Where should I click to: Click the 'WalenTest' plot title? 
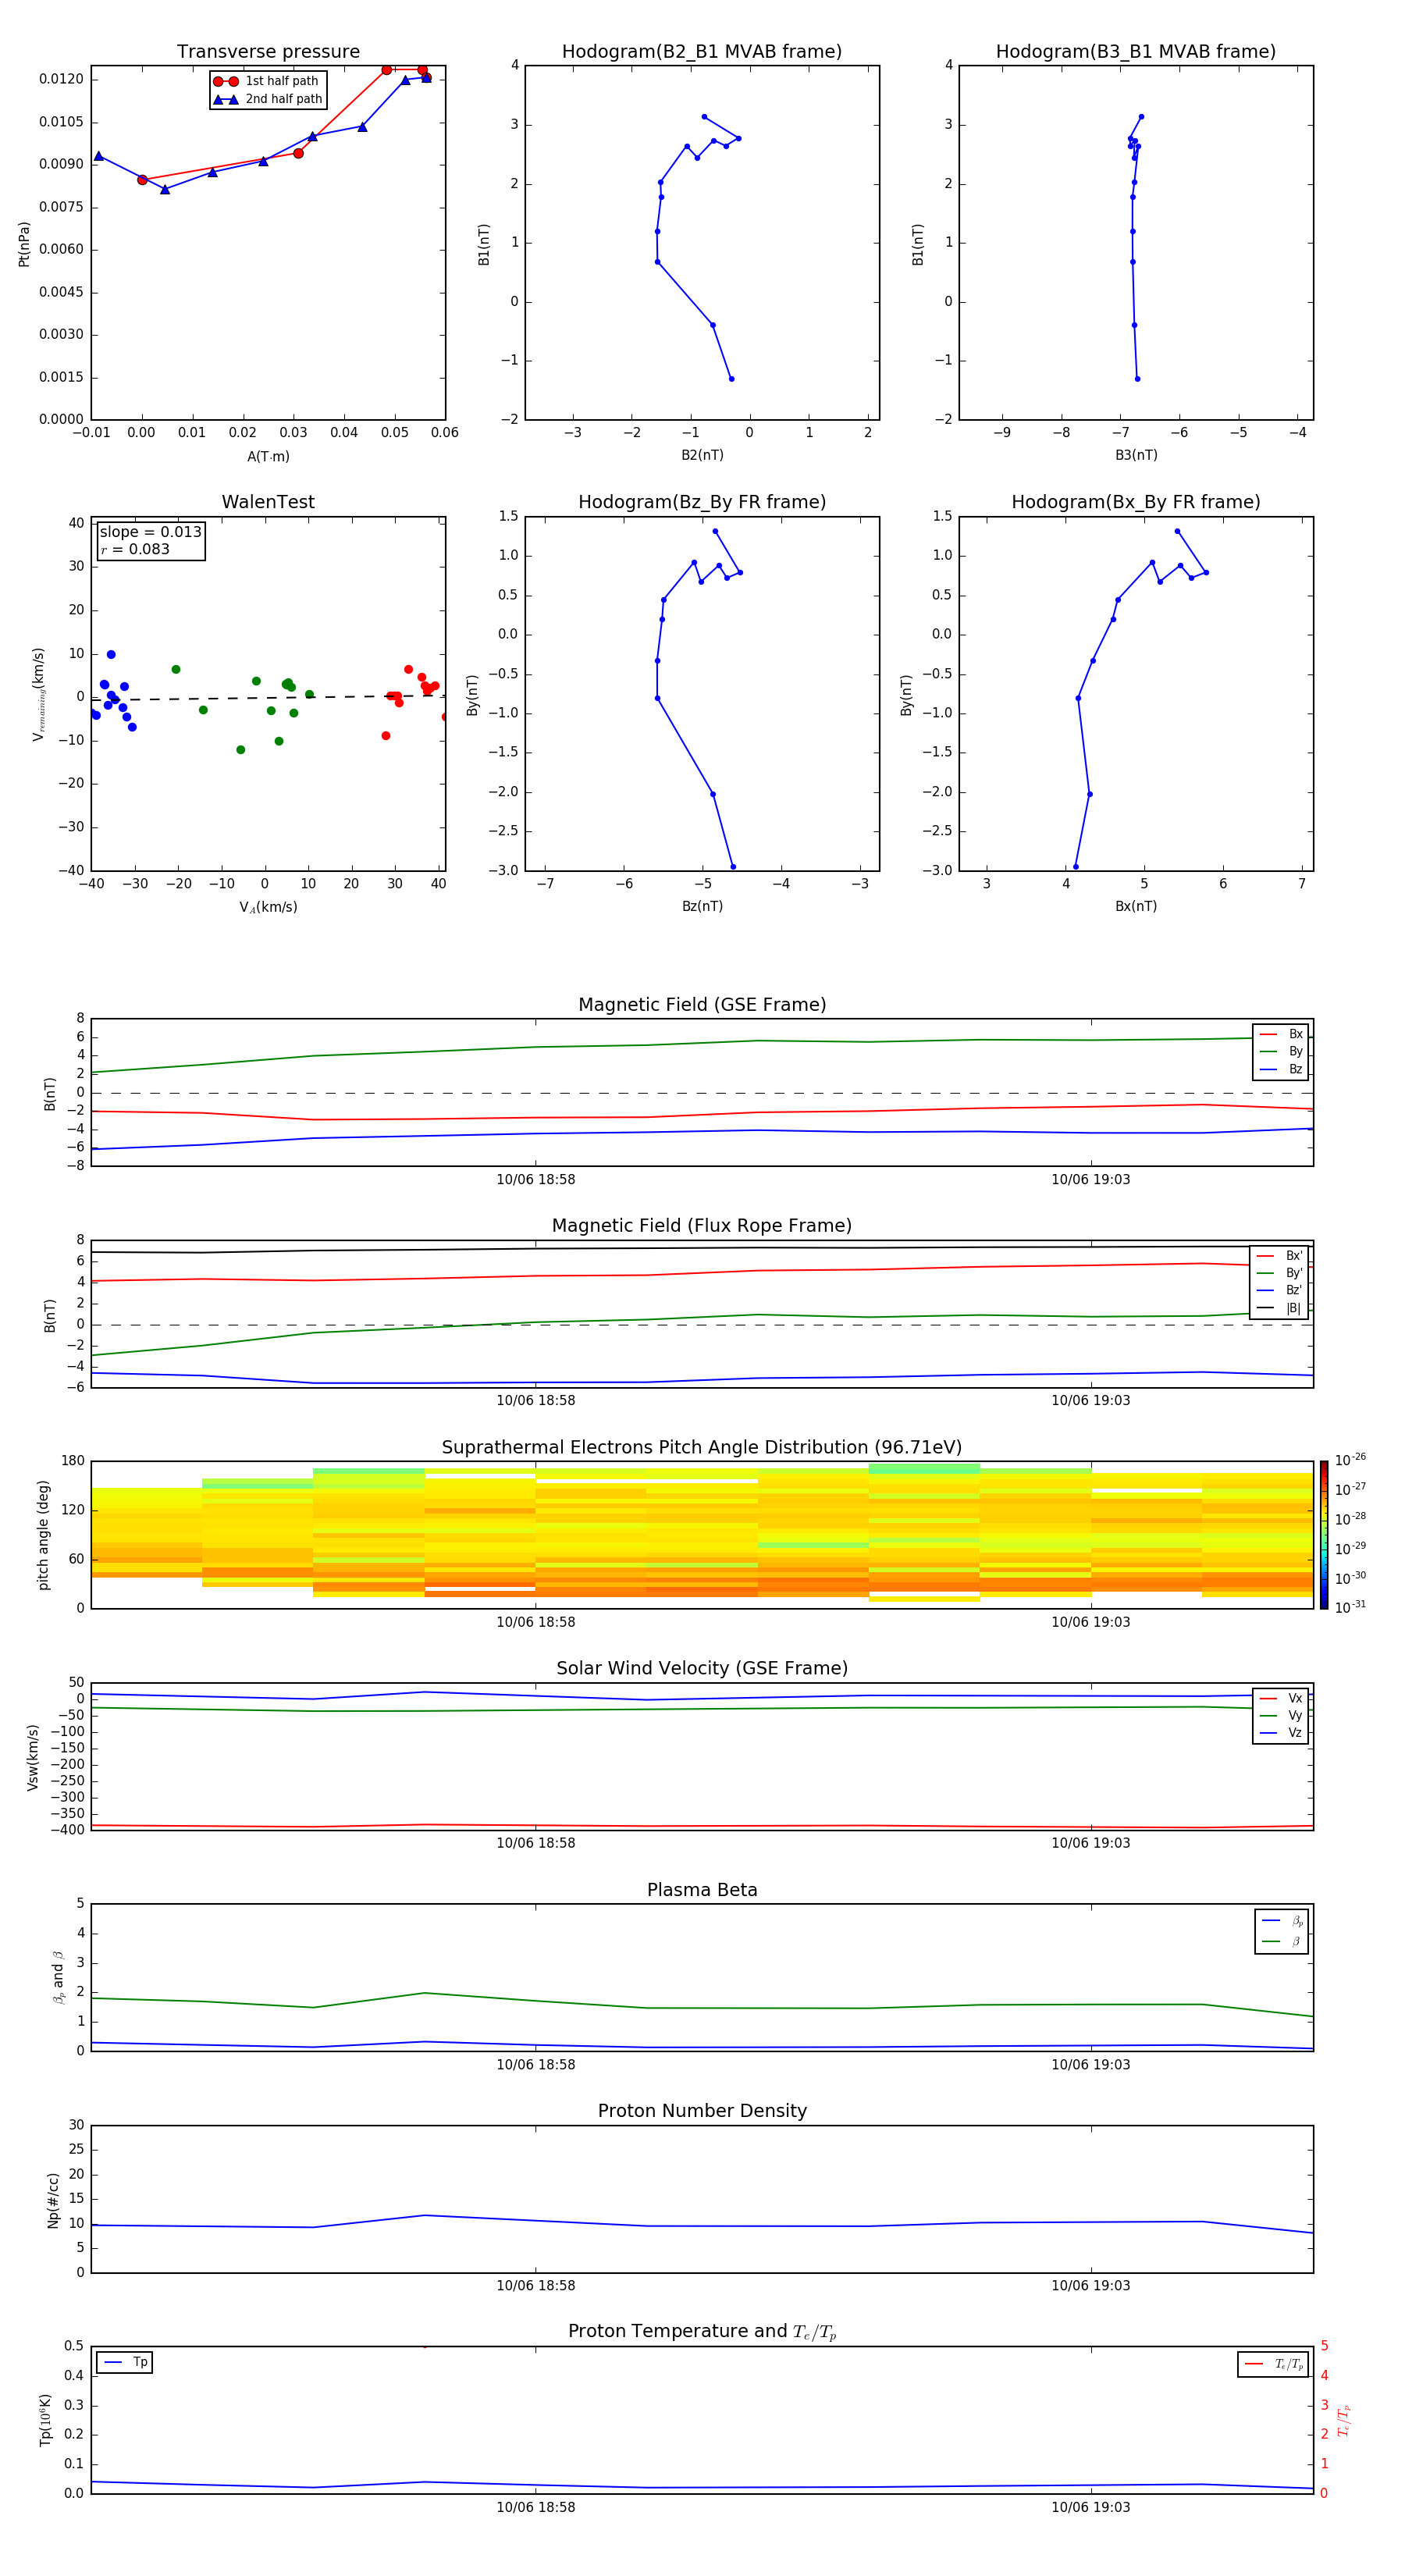click(x=268, y=502)
